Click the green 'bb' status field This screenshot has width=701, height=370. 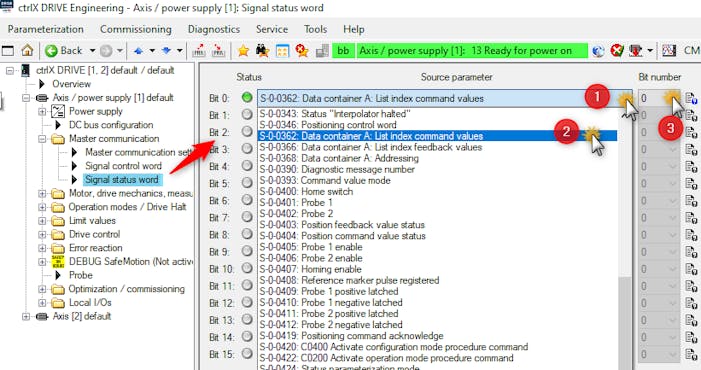click(343, 51)
